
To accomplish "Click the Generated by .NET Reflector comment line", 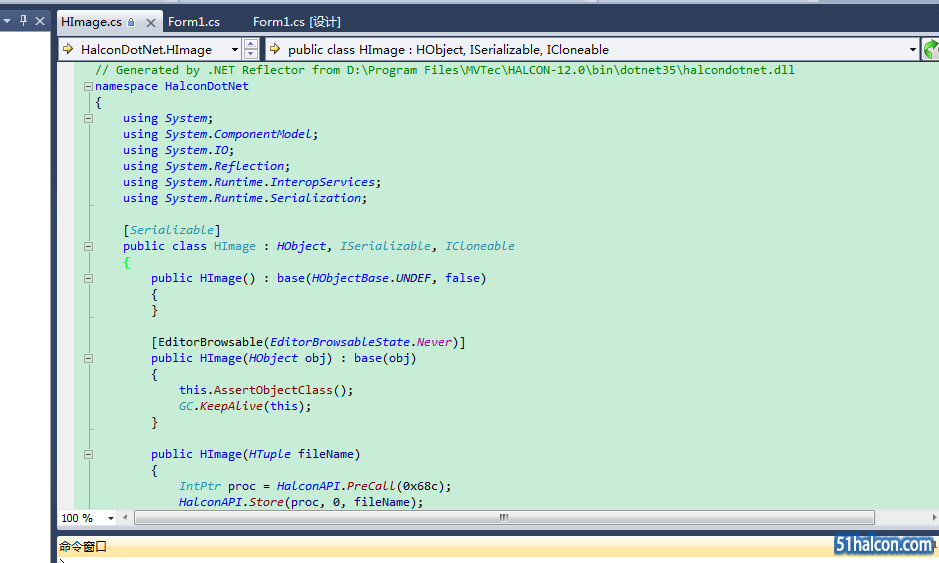I will (x=445, y=70).
